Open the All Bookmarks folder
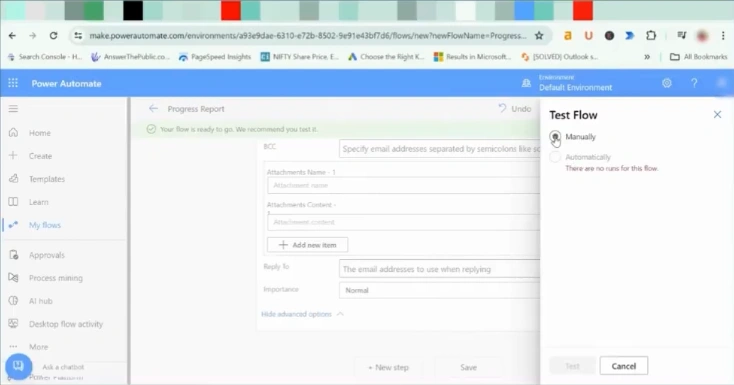 (698, 57)
